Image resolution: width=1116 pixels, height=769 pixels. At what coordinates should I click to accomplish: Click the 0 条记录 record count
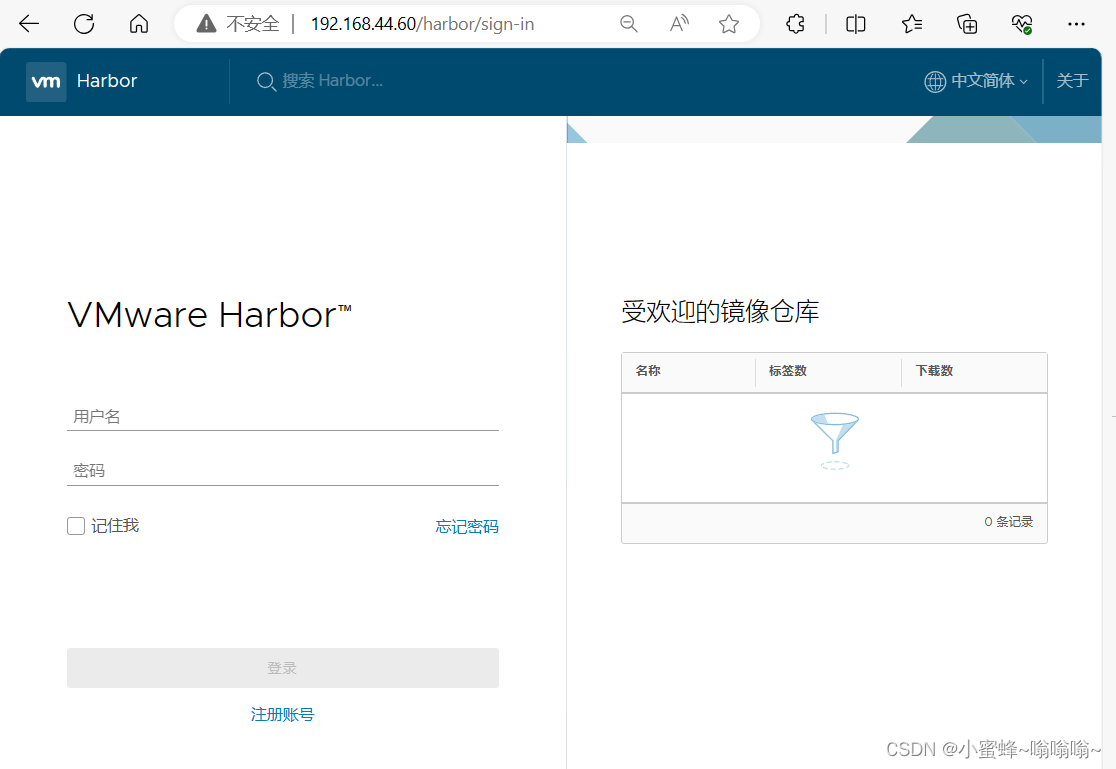click(1009, 522)
